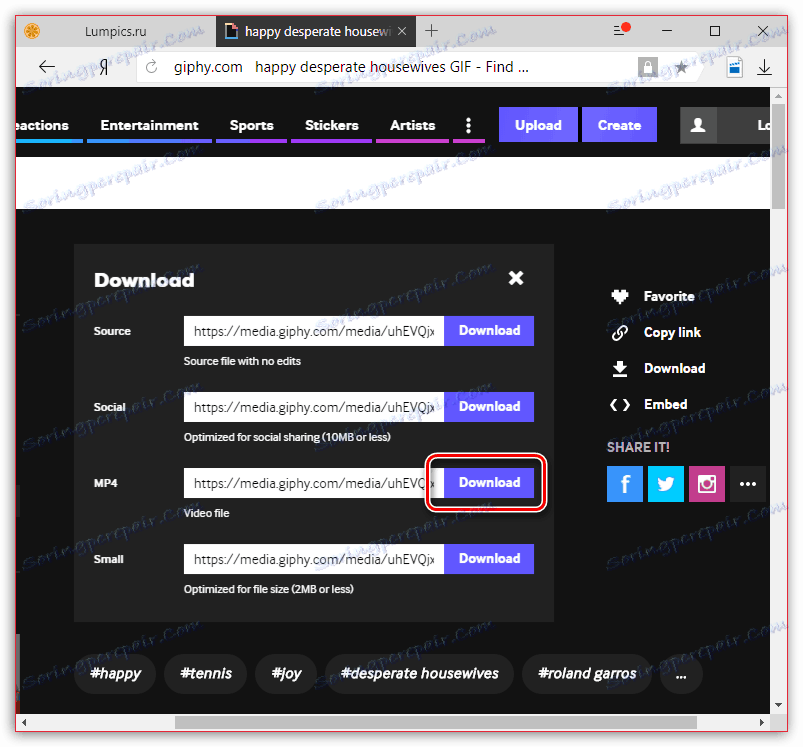
Task: Click the #desperate housewives tag
Action: point(419,673)
